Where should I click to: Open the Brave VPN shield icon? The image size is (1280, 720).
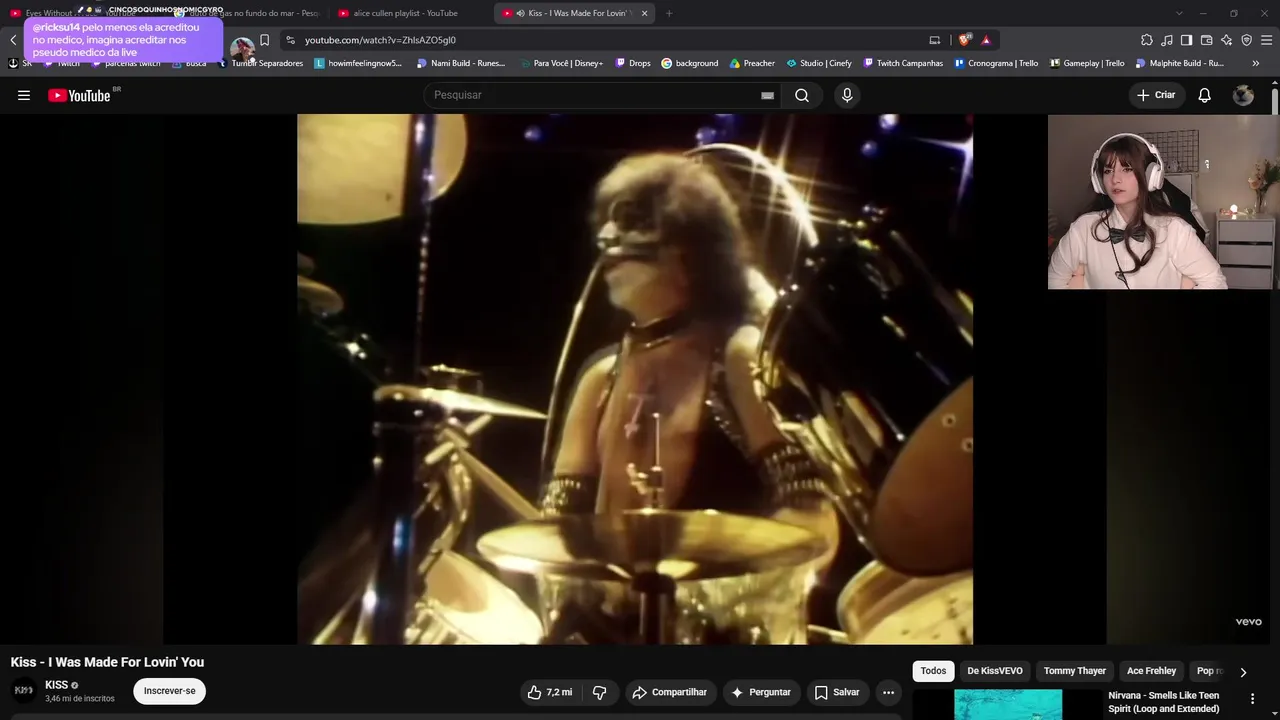pos(1247,40)
